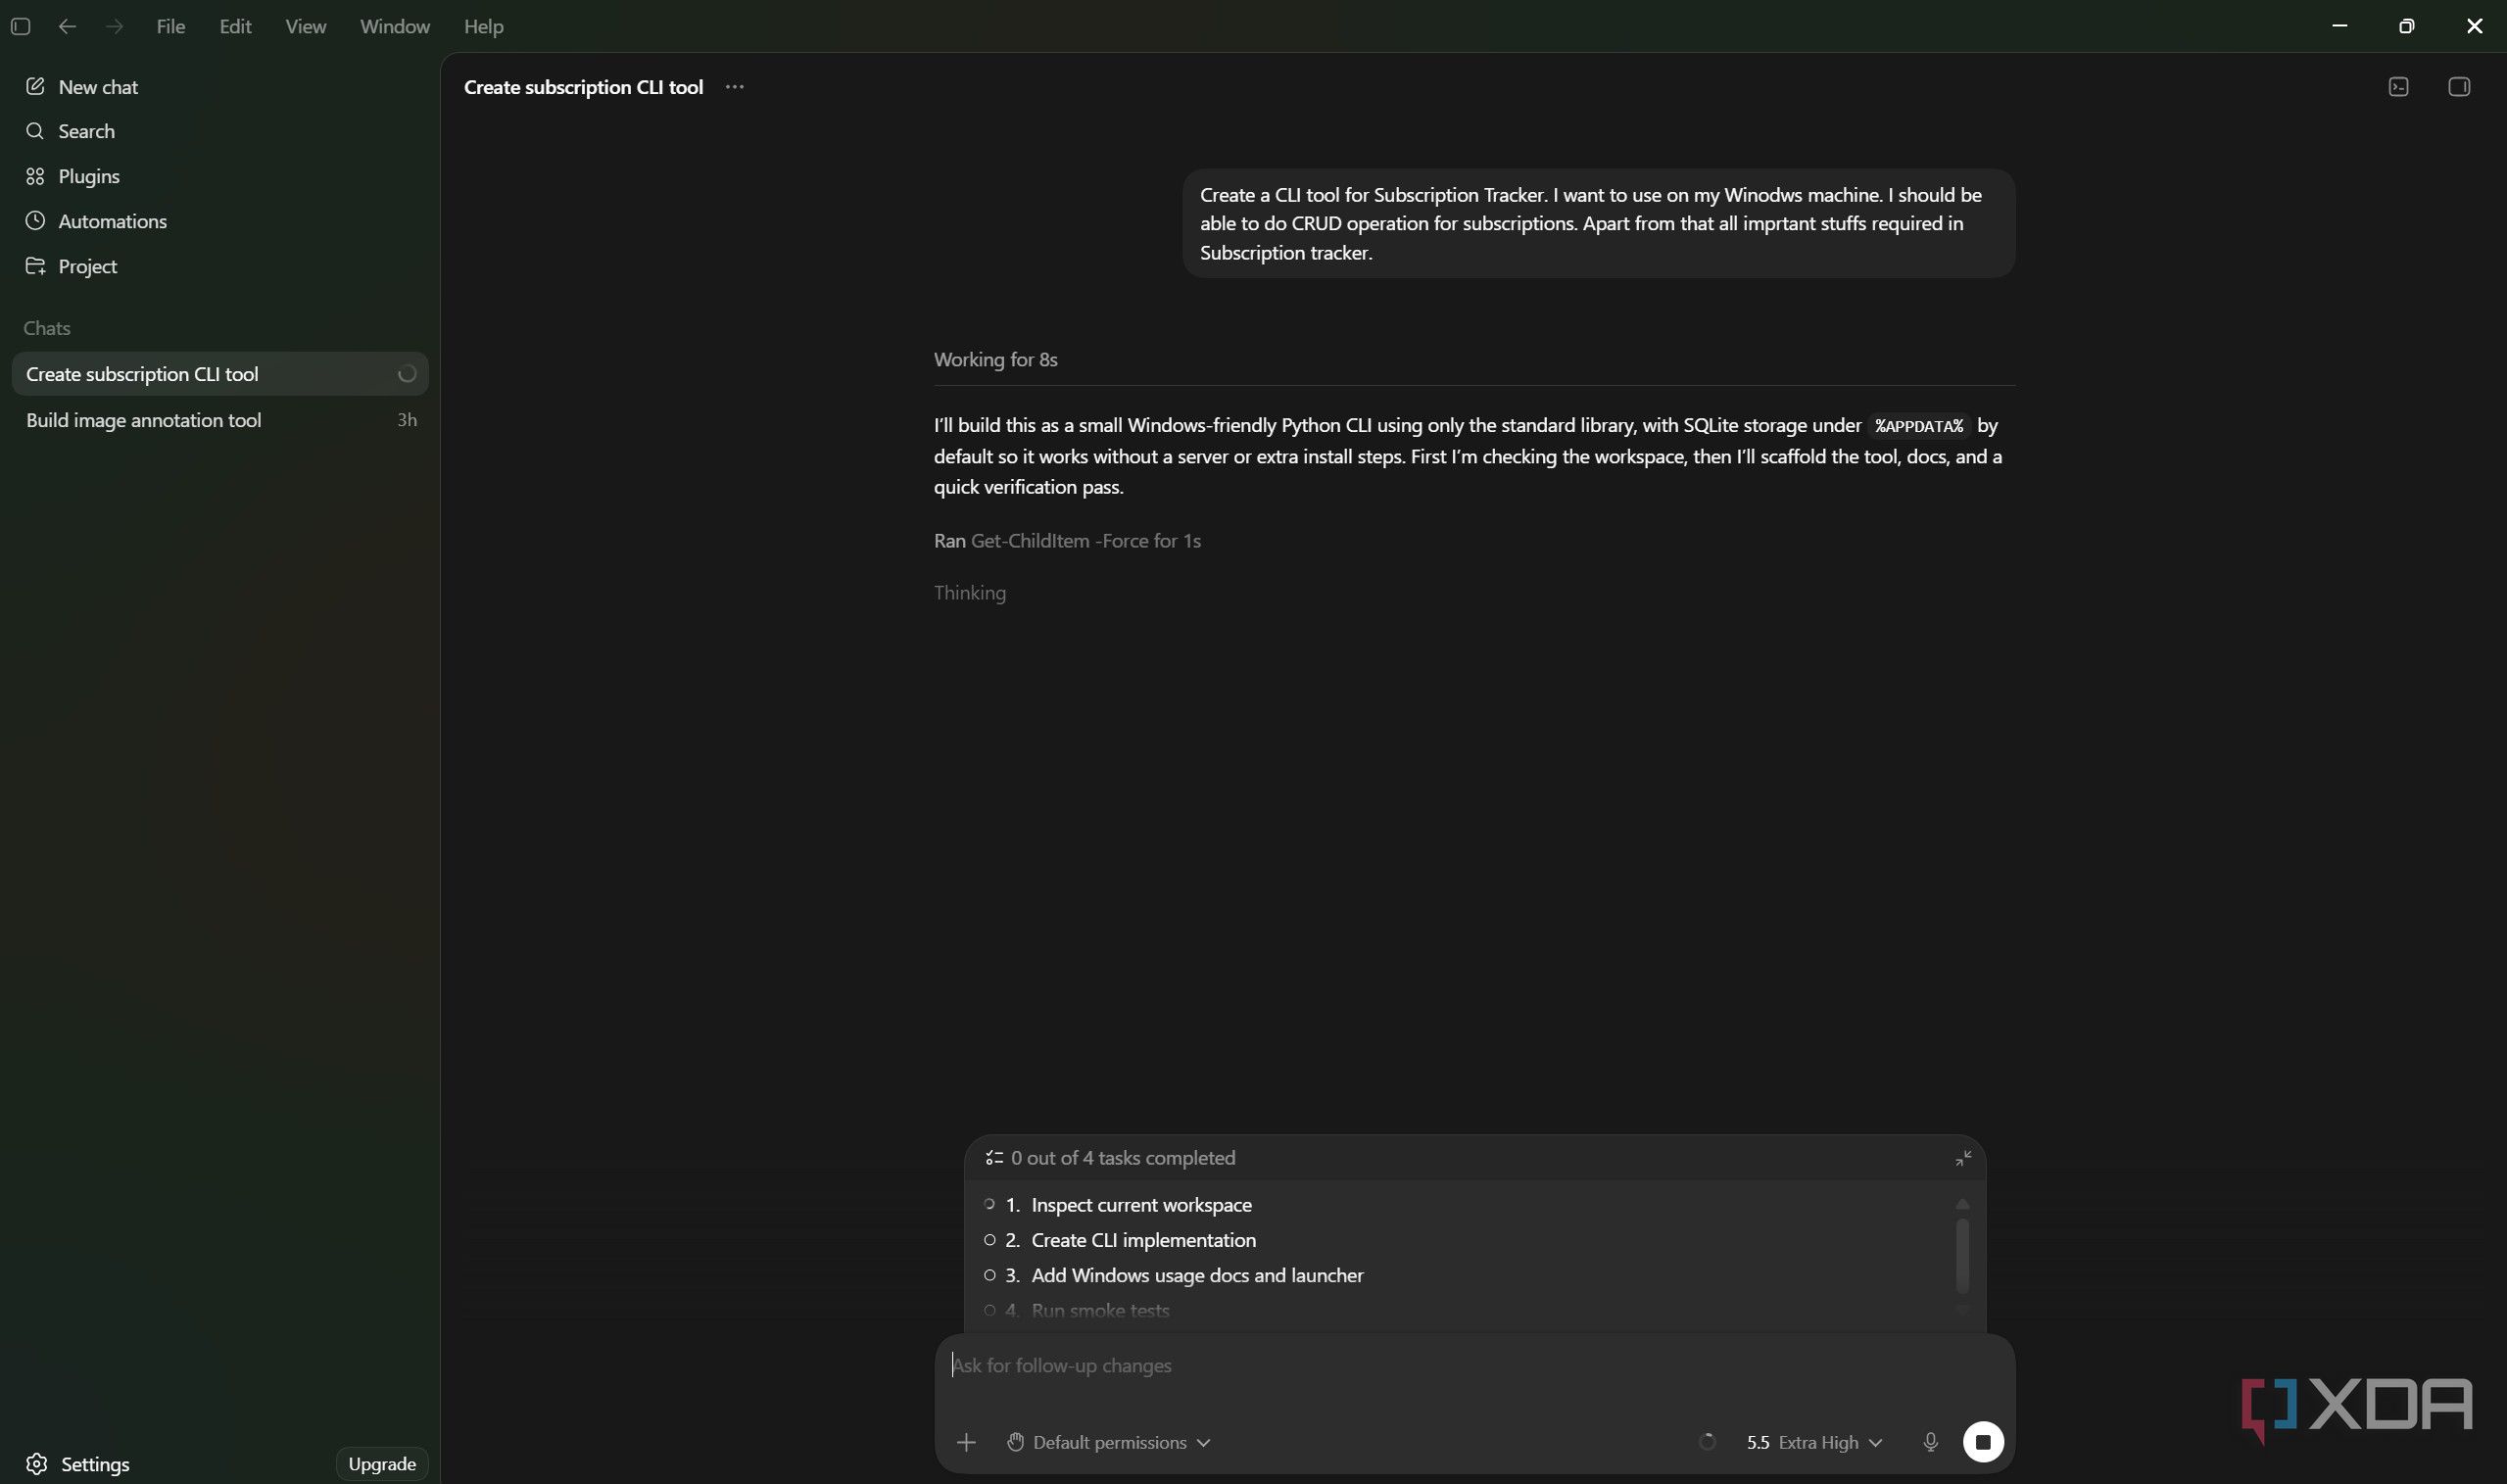This screenshot has width=2507, height=1484.
Task: Start voice input with microphone icon
Action: pos(1930,1442)
